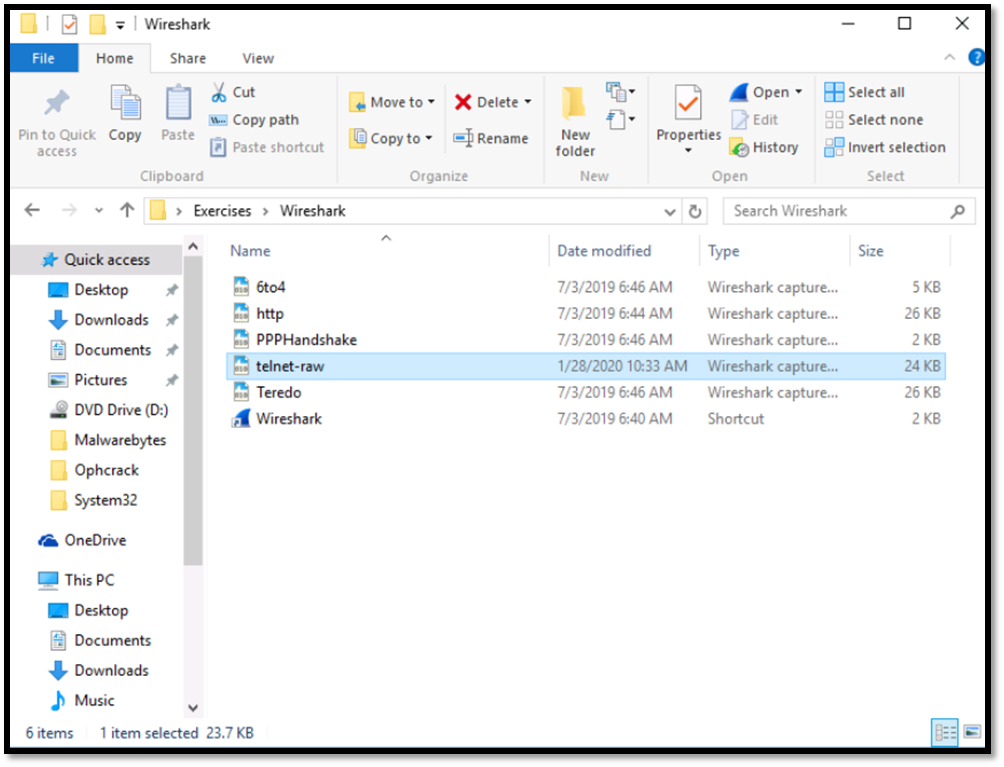Click Quick access in navigation pane
1004x767 pixels.
click(x=96, y=260)
